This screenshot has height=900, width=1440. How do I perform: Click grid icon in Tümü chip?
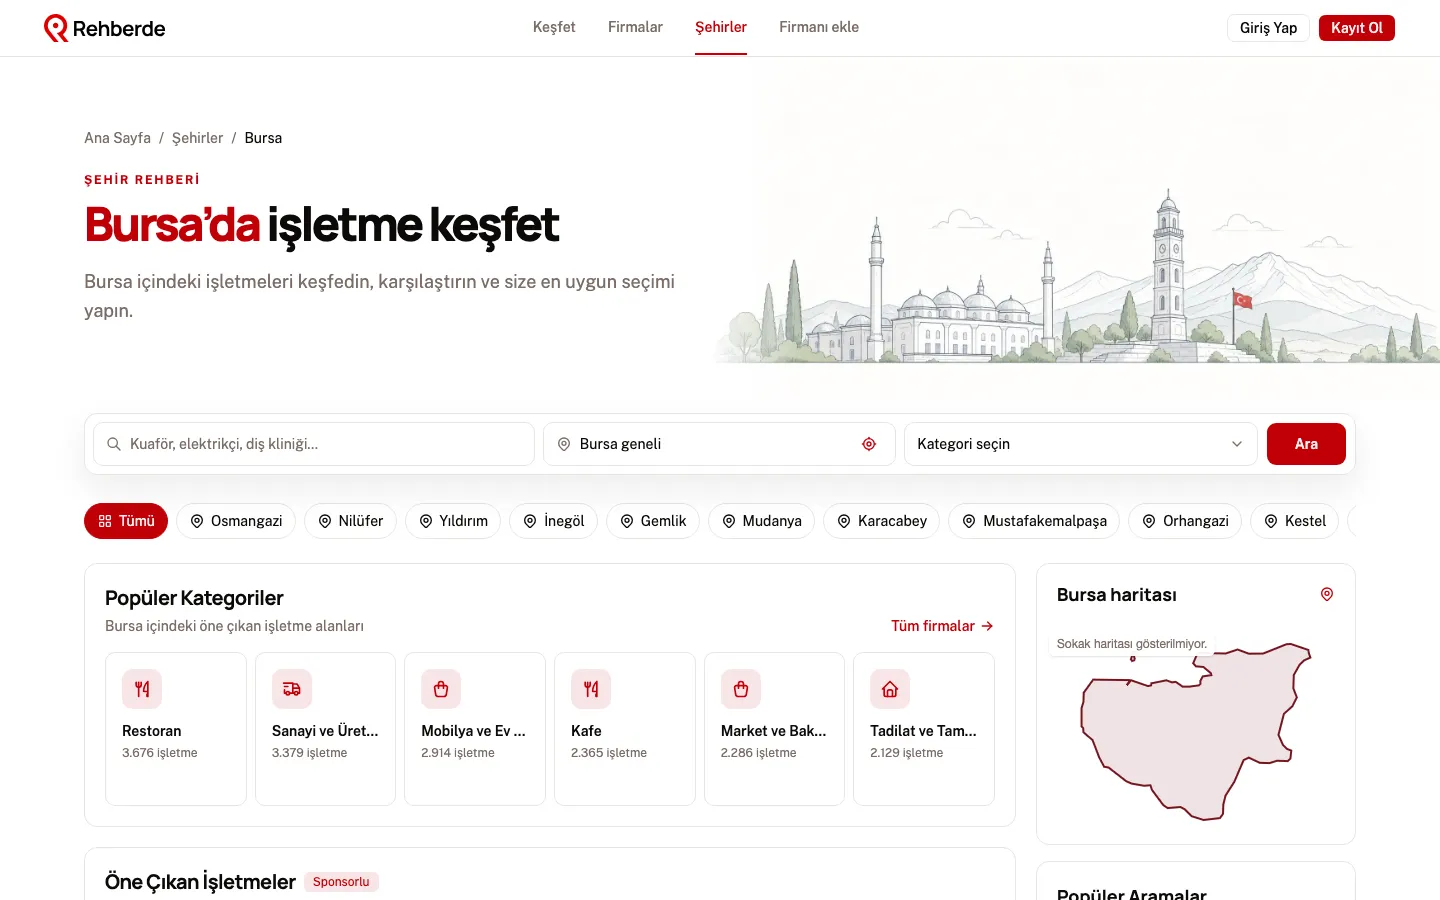[105, 521]
